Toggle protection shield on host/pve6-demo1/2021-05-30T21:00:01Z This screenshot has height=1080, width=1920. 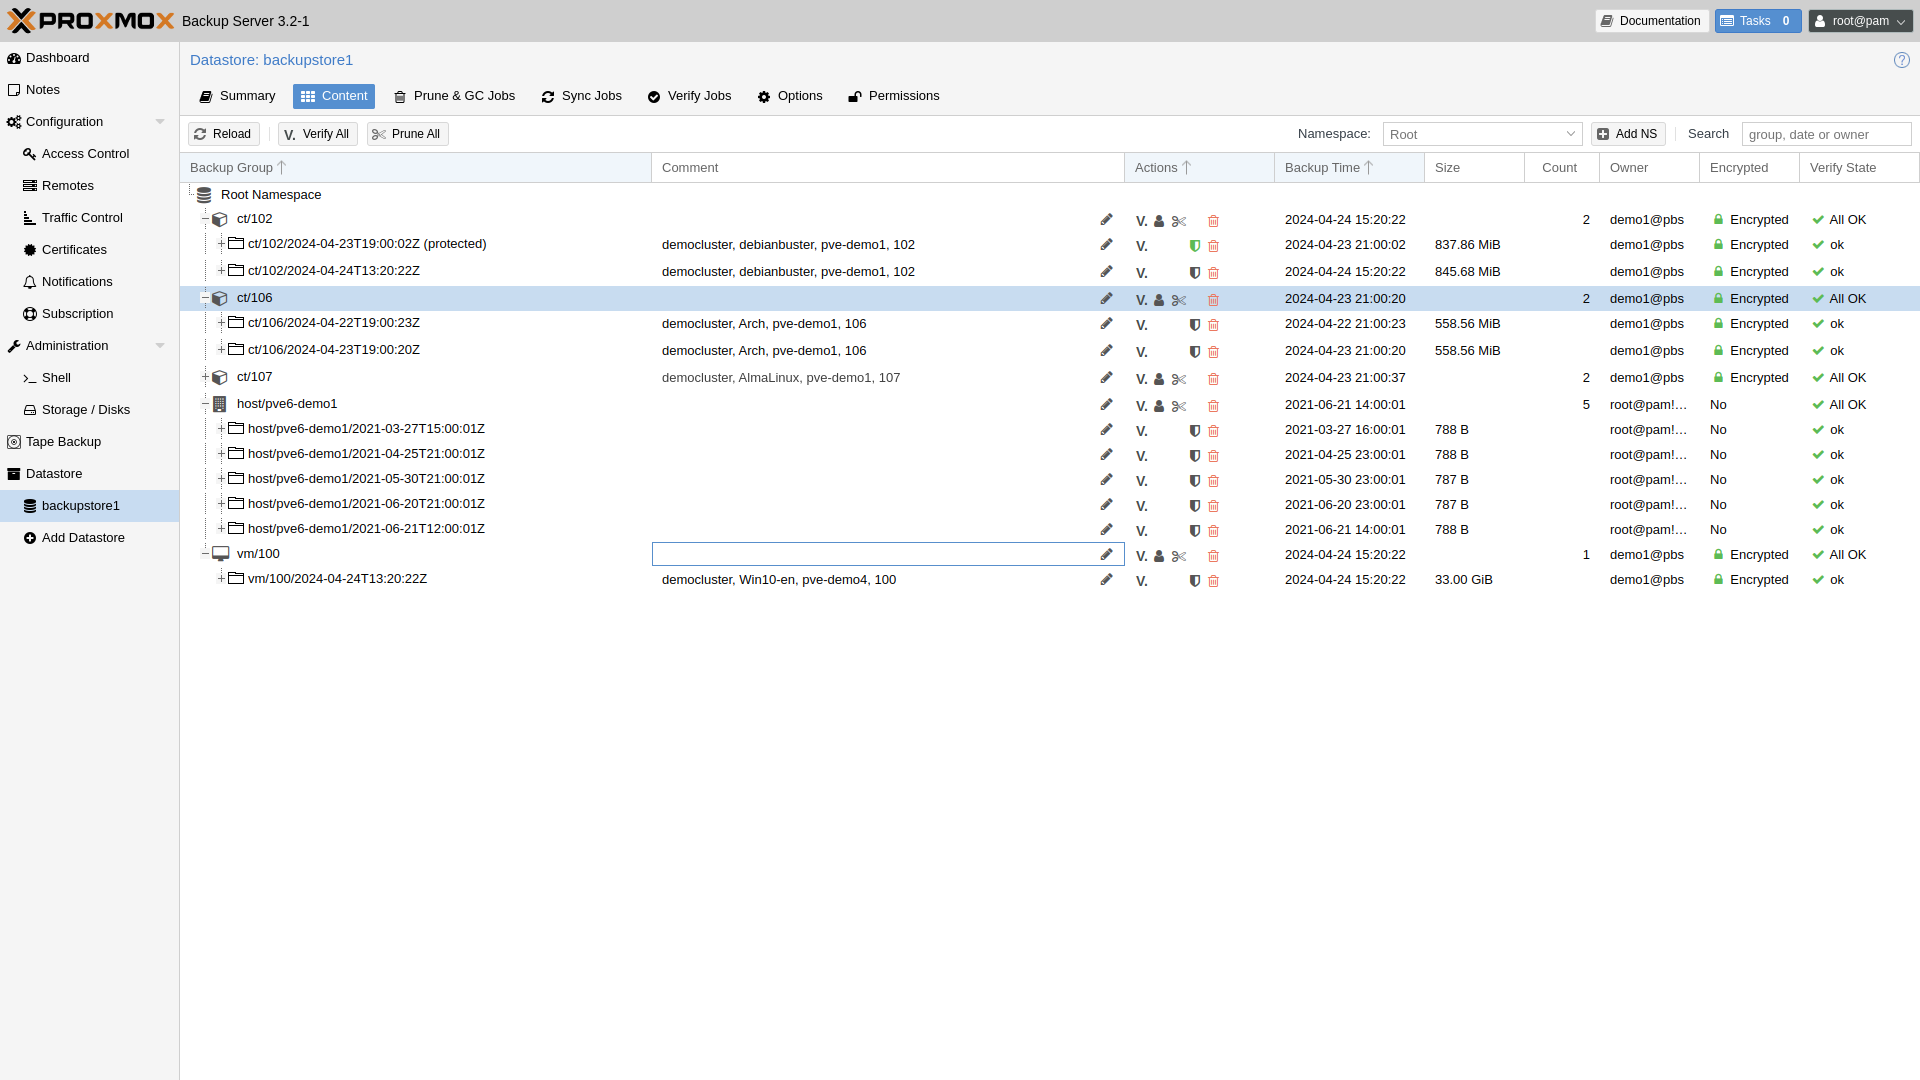point(1194,481)
